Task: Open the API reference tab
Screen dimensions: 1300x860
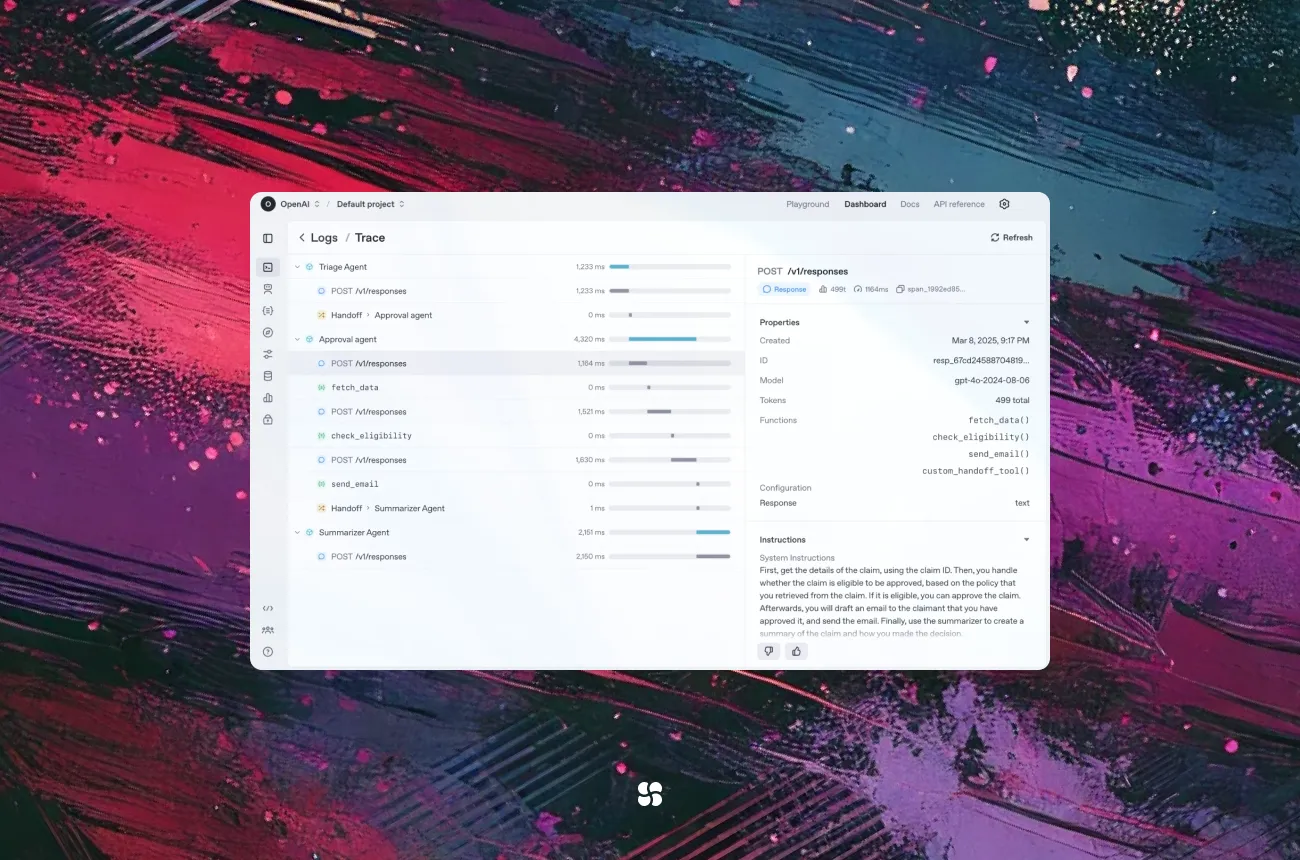Action: click(x=959, y=204)
